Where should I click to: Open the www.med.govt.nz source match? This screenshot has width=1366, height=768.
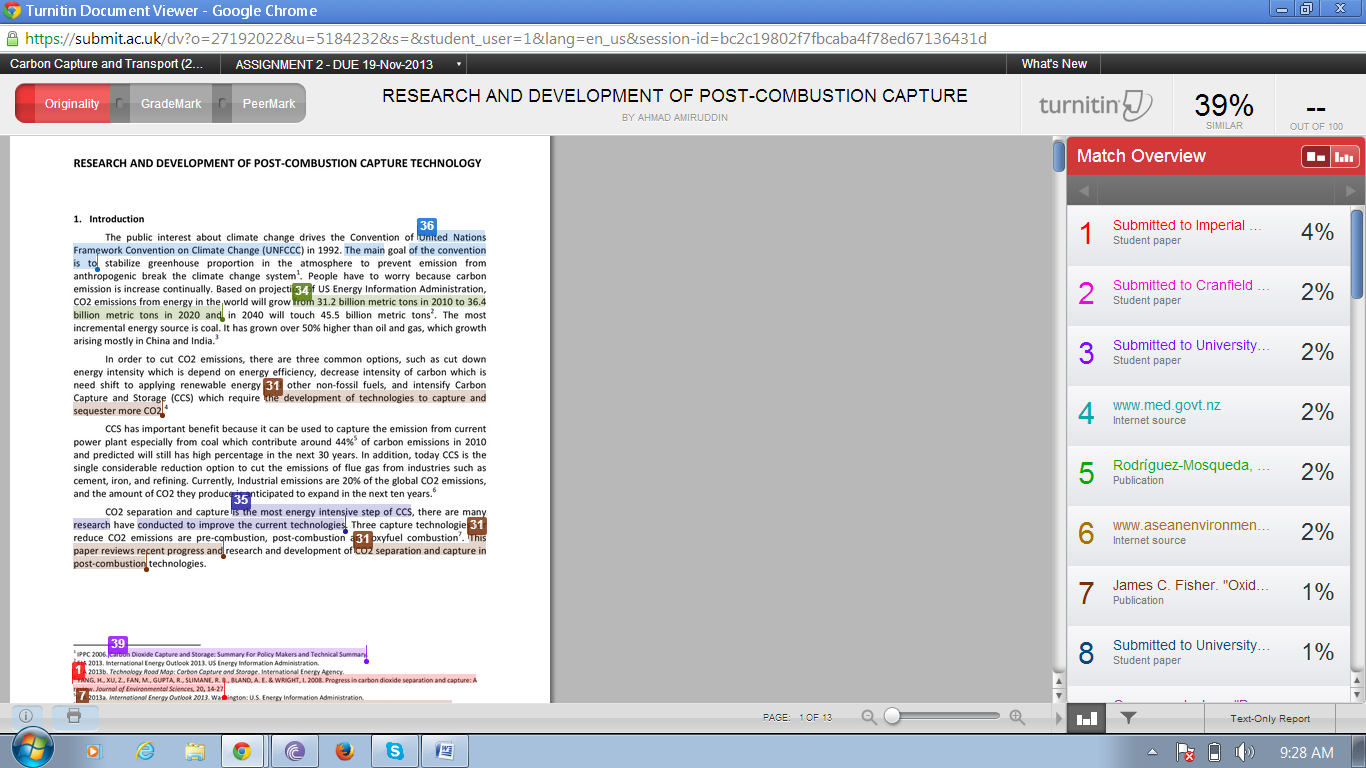1166,406
